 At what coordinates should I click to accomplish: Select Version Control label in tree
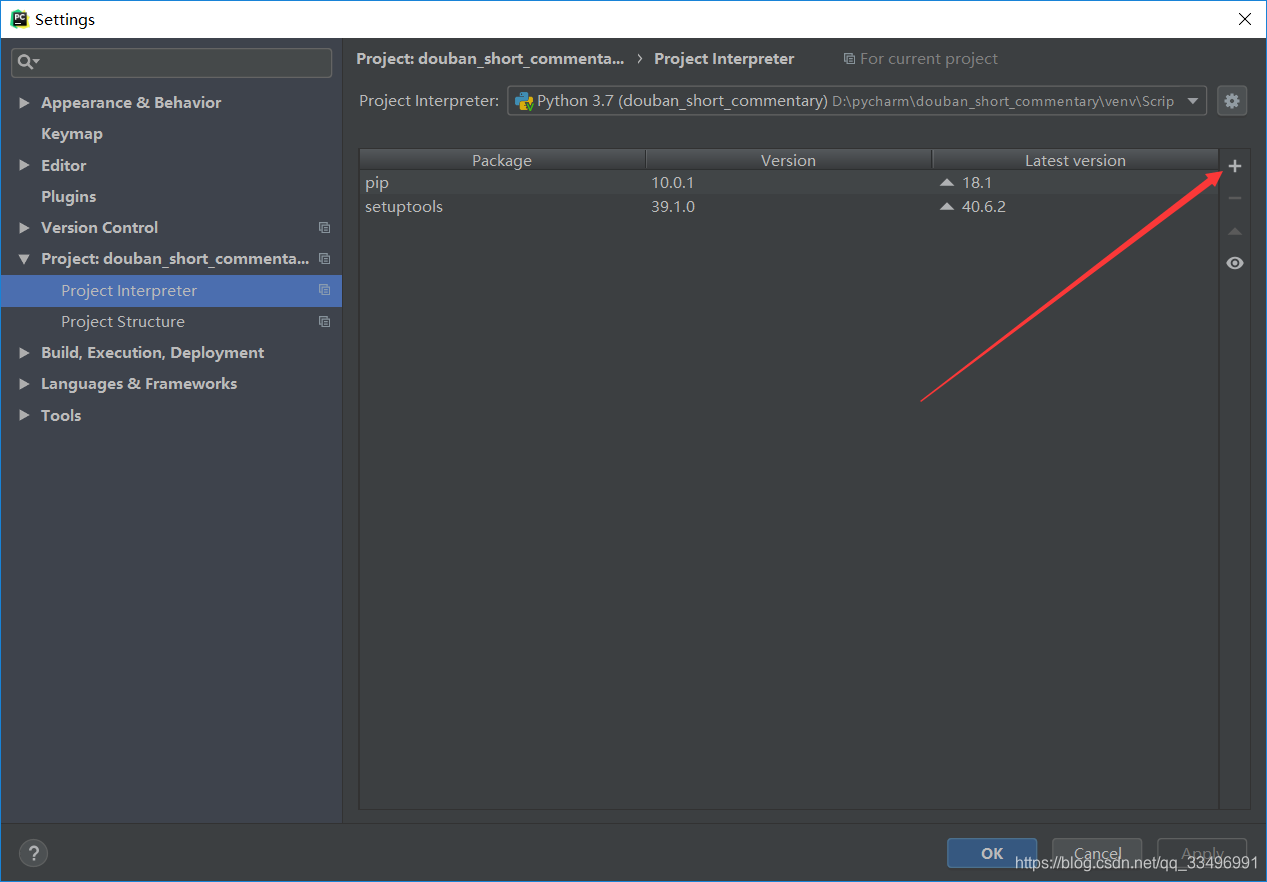click(x=99, y=228)
